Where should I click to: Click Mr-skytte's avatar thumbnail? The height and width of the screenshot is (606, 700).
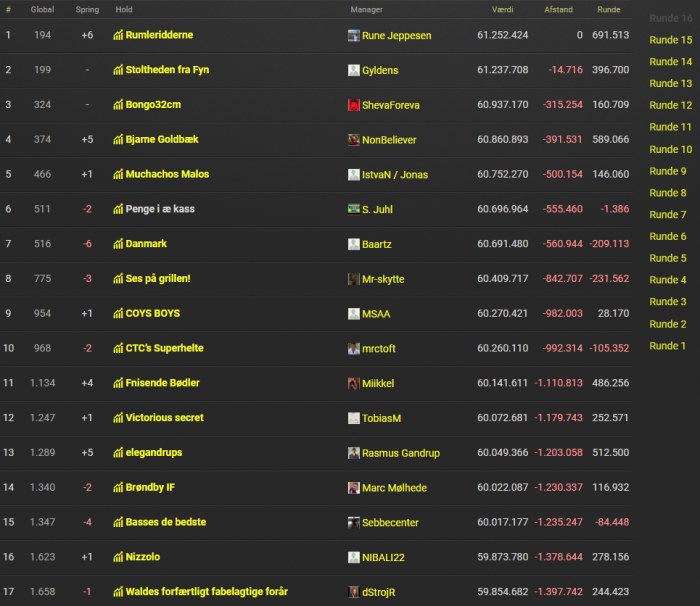pyautogui.click(x=354, y=279)
